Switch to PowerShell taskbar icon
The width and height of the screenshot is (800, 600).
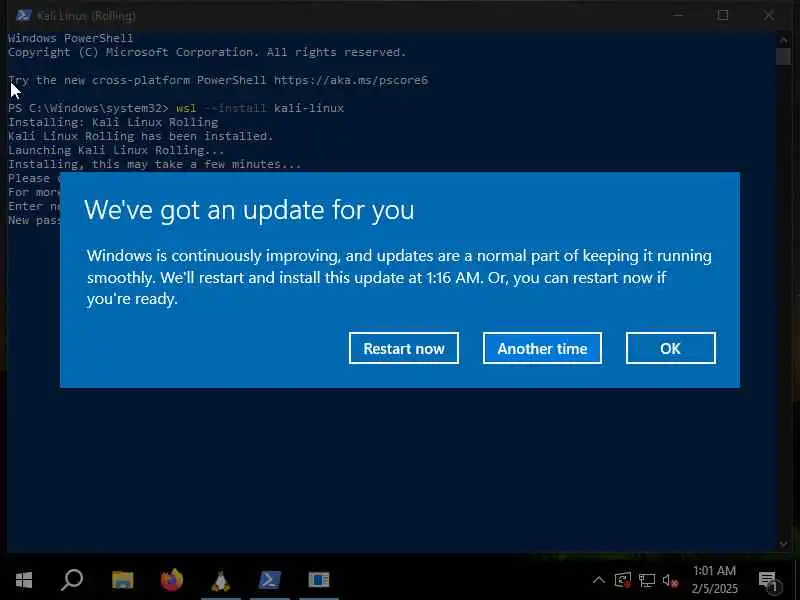tap(269, 580)
